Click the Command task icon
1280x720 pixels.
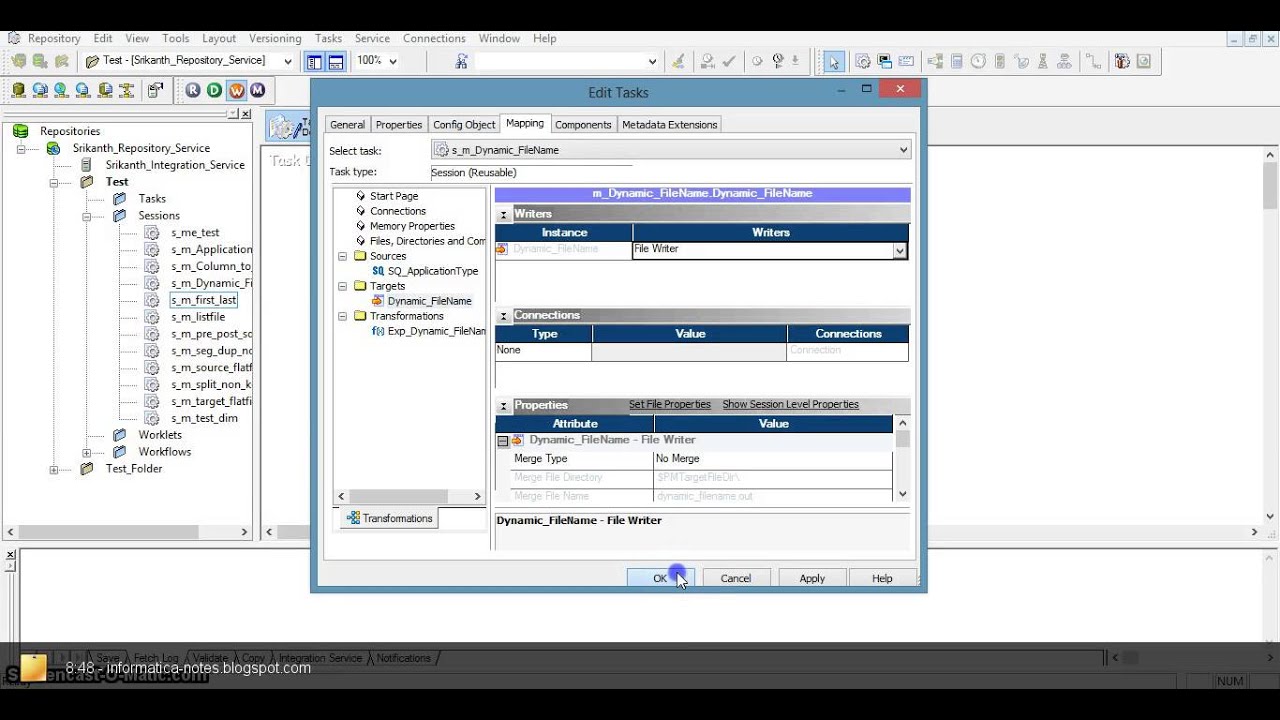coord(885,61)
